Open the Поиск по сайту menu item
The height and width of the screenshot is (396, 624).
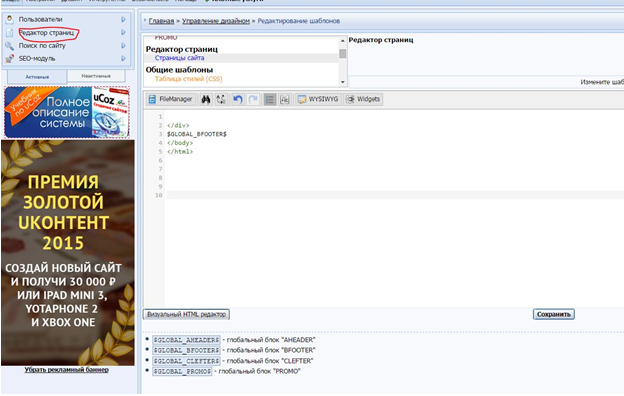(42, 46)
